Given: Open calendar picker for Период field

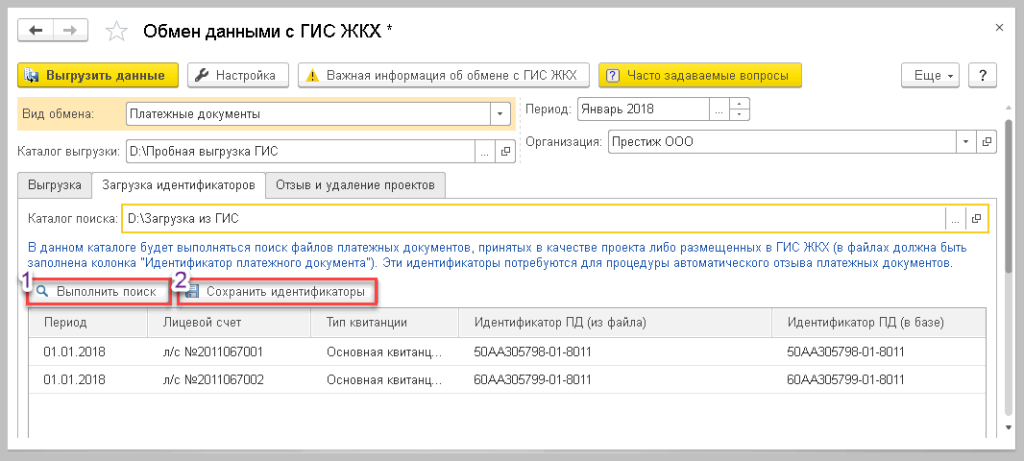Looking at the screenshot, I should coord(718,108).
